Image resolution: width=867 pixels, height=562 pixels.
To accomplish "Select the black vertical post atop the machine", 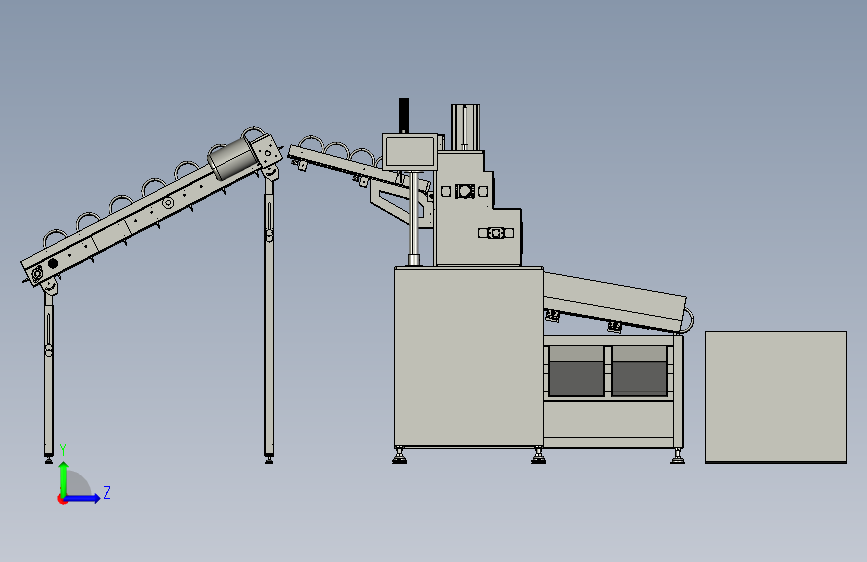I will (404, 116).
